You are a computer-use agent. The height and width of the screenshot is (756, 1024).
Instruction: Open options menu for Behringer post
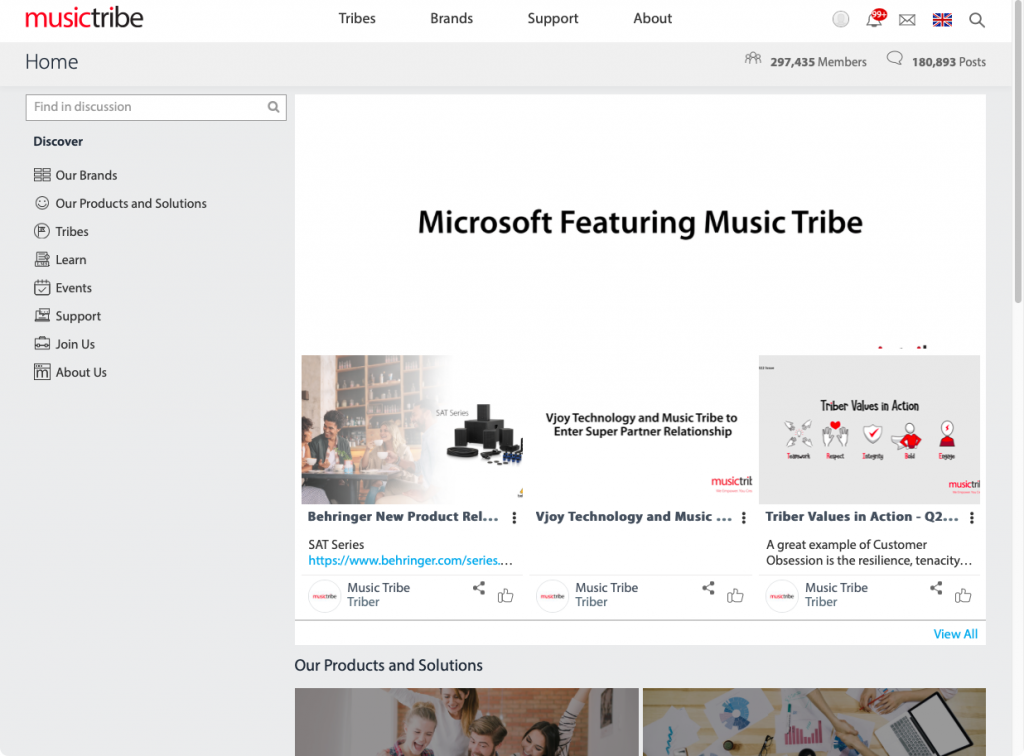coord(514,518)
